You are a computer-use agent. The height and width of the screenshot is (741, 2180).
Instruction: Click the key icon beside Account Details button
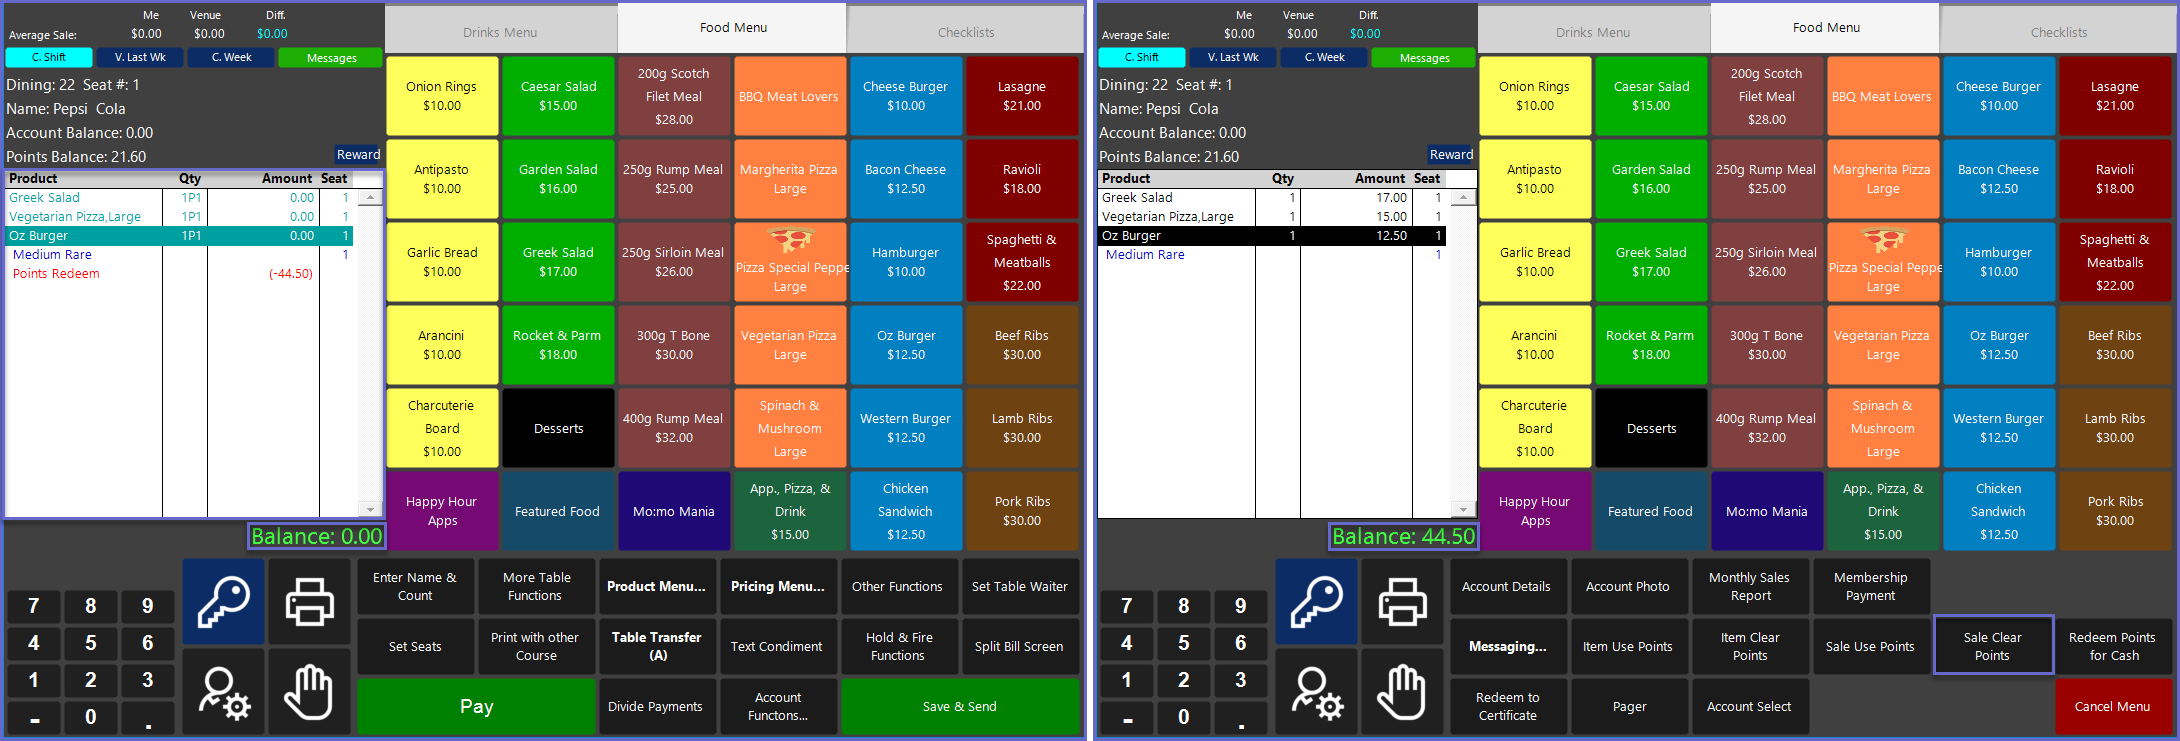click(x=1316, y=601)
